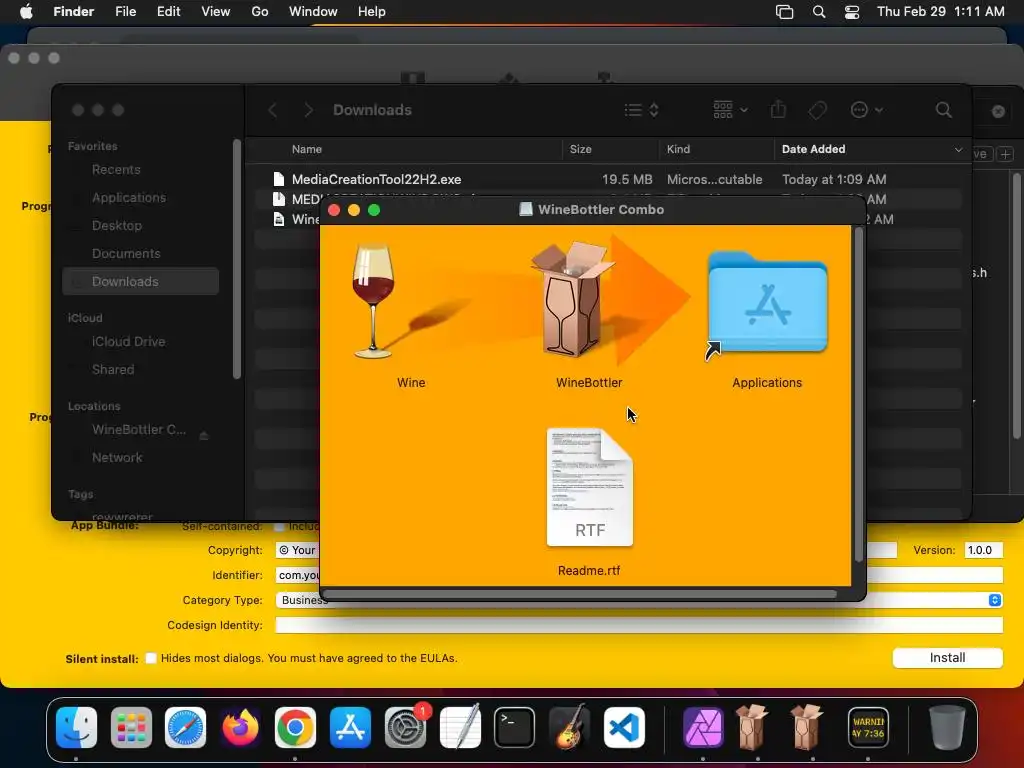Click WineBottler Combo vertical scrollbar
1024x768 pixels.
coord(859,394)
